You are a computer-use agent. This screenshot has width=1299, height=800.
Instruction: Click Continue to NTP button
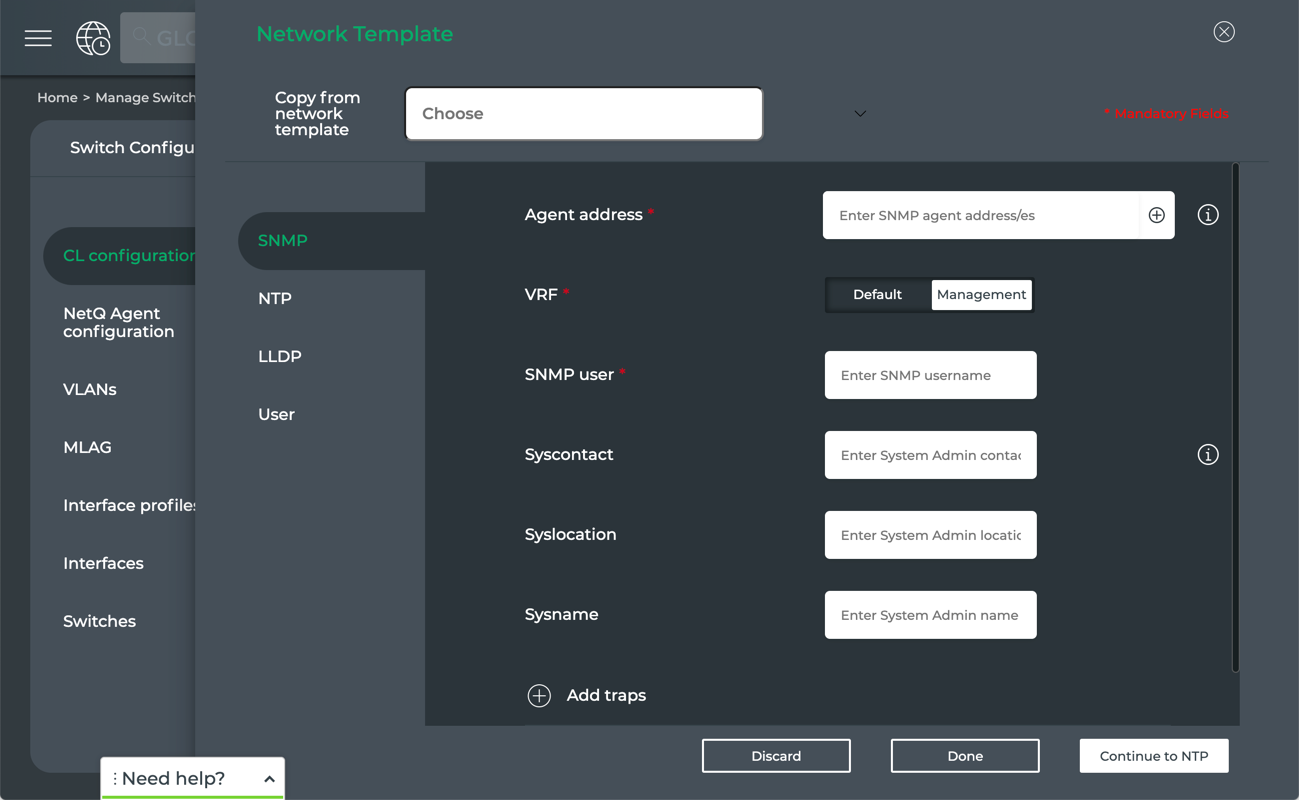(x=1153, y=756)
